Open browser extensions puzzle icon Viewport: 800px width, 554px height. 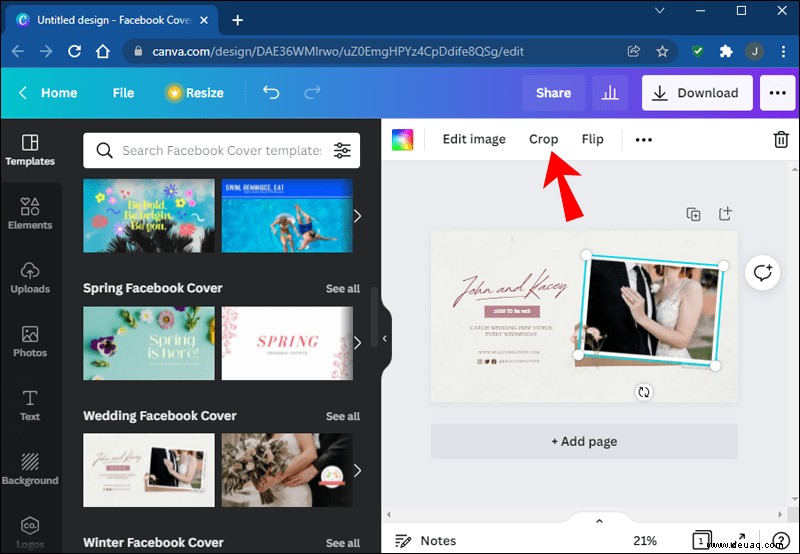click(x=726, y=51)
